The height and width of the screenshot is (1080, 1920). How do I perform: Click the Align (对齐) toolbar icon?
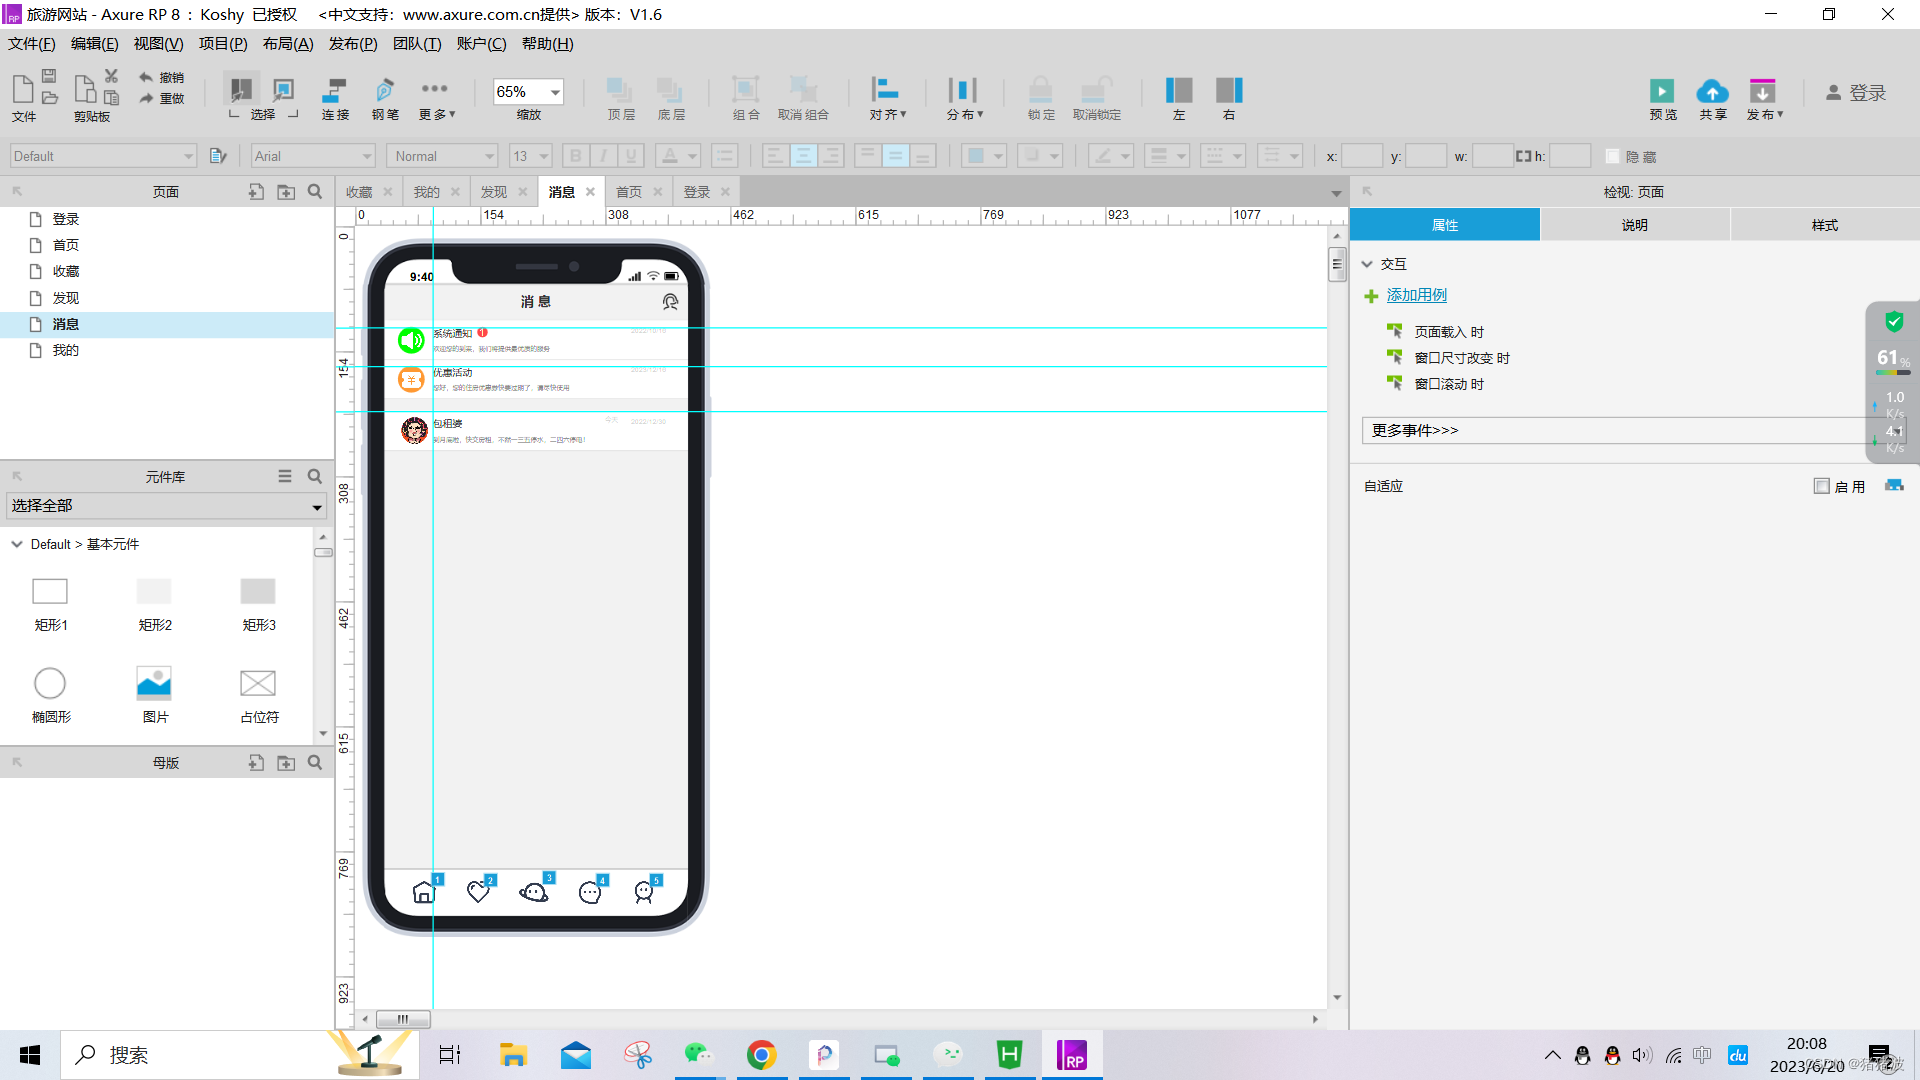[885, 90]
